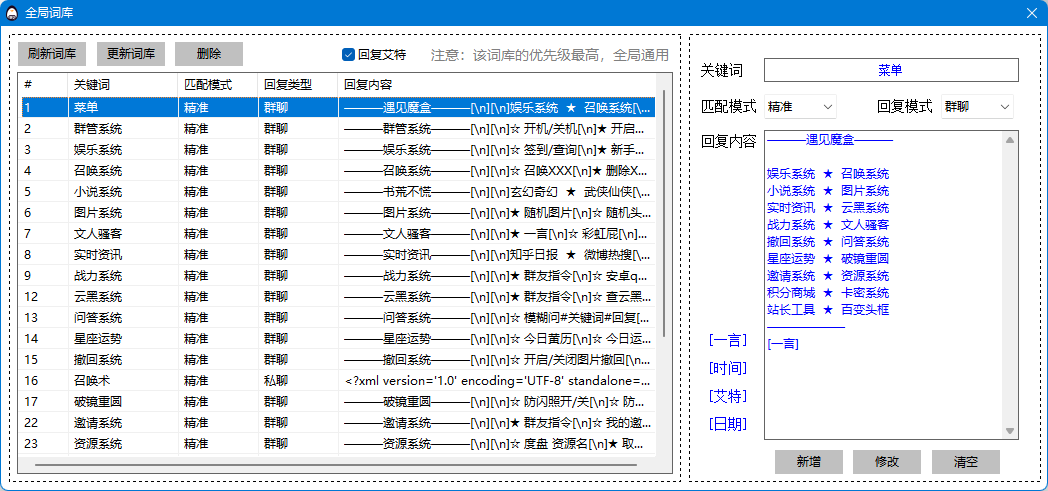Select the 娱乐系统 row

tap(337, 150)
